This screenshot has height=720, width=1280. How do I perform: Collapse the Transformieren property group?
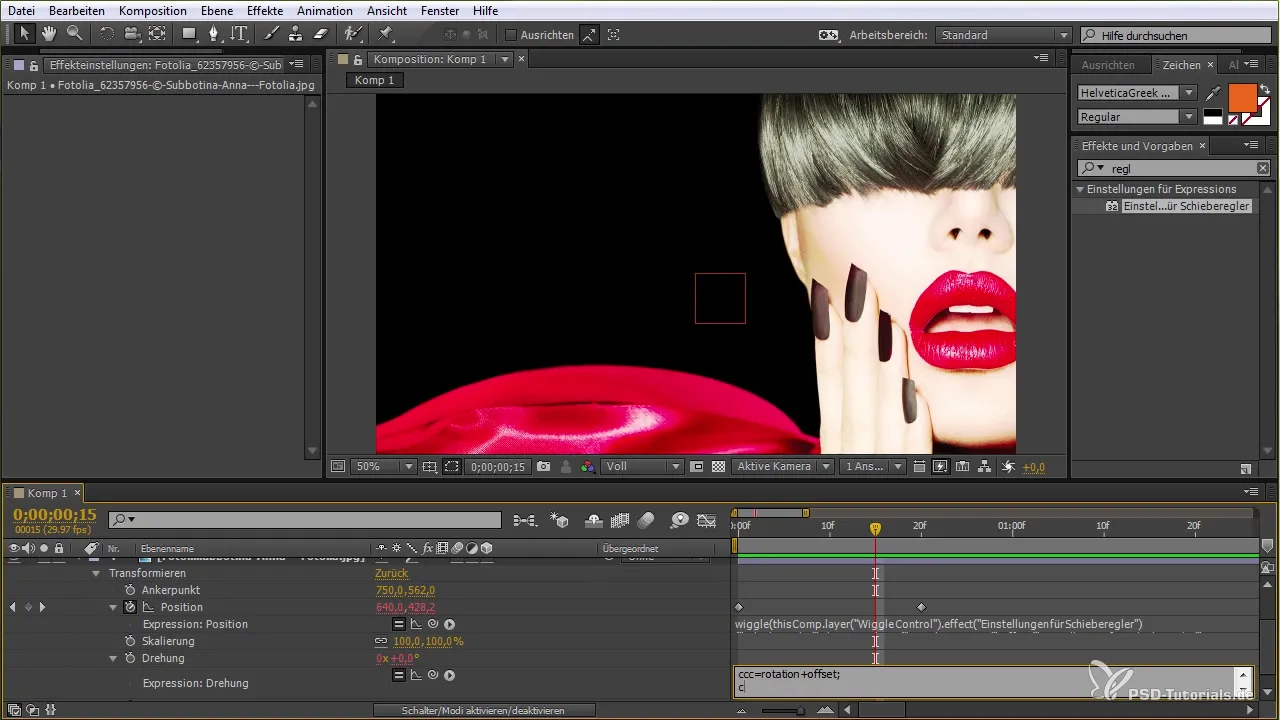(x=96, y=574)
